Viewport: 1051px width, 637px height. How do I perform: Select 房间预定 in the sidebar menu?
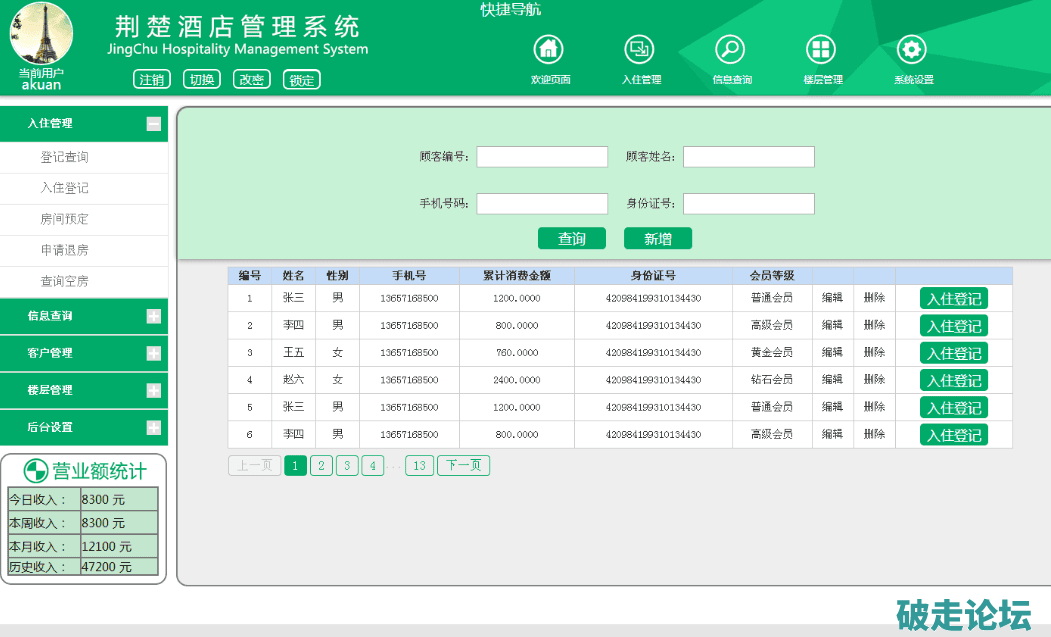coord(64,219)
